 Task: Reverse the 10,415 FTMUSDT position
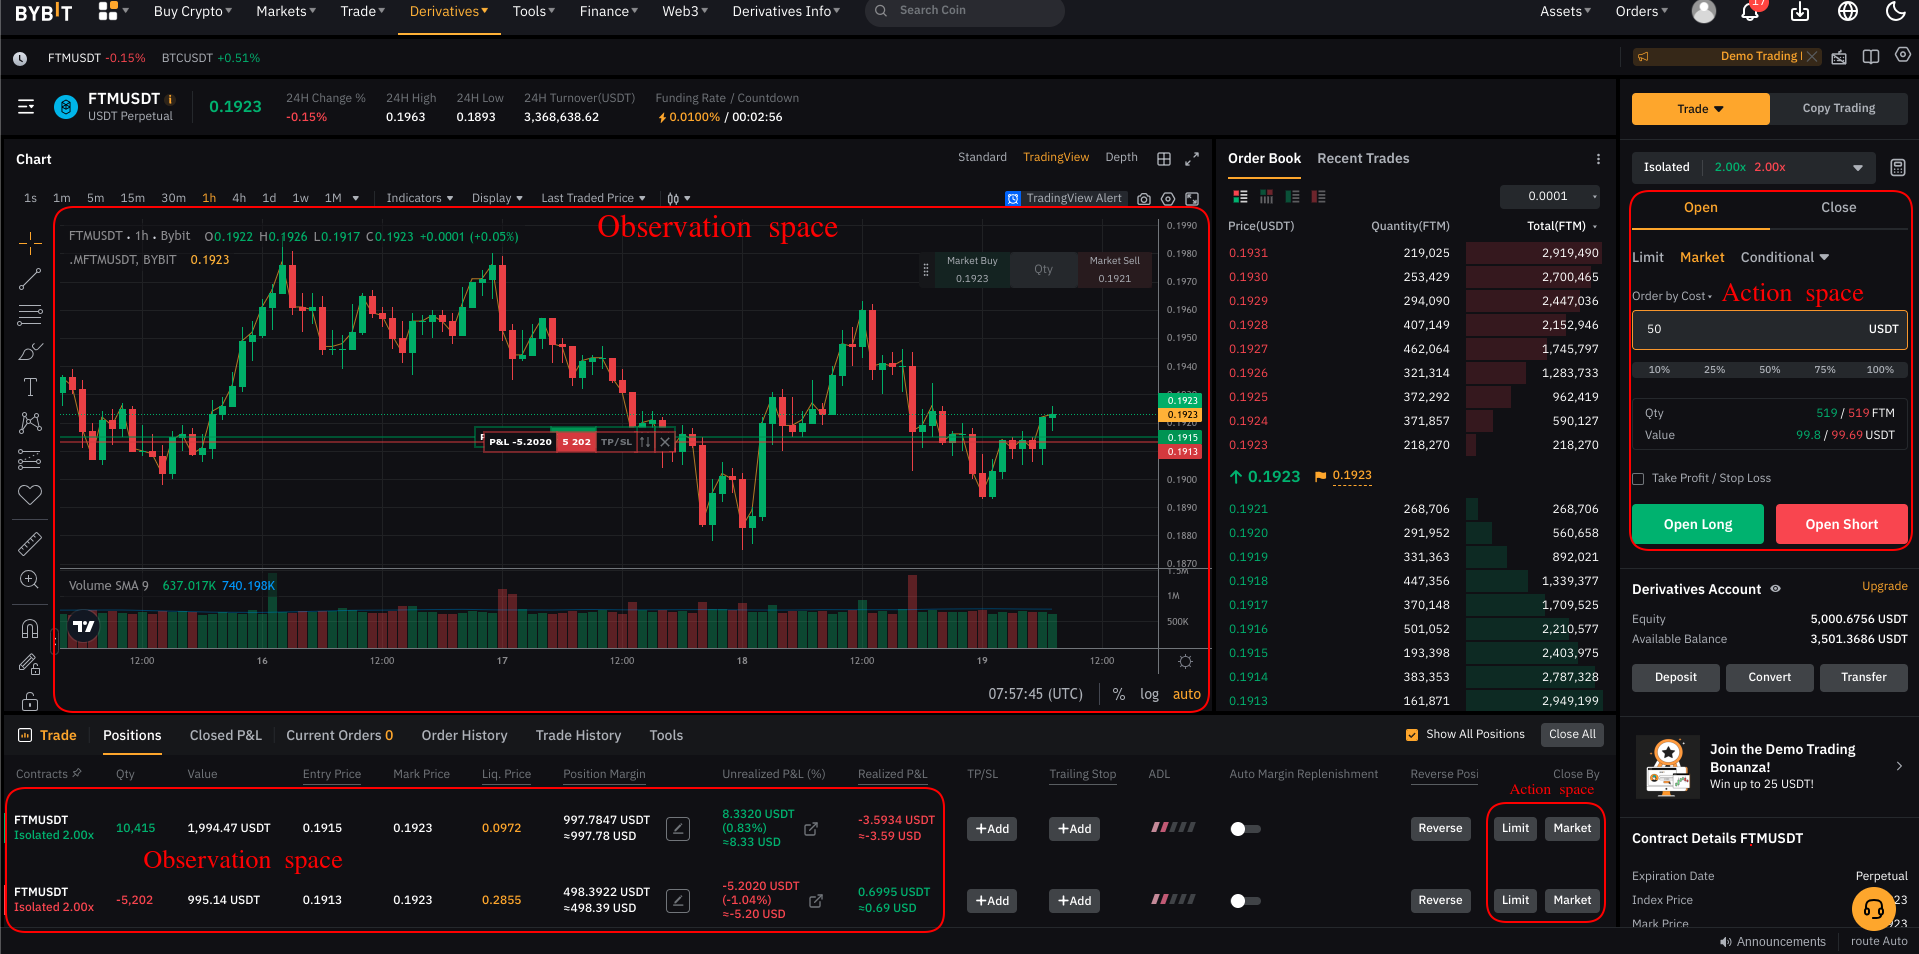coord(1440,828)
